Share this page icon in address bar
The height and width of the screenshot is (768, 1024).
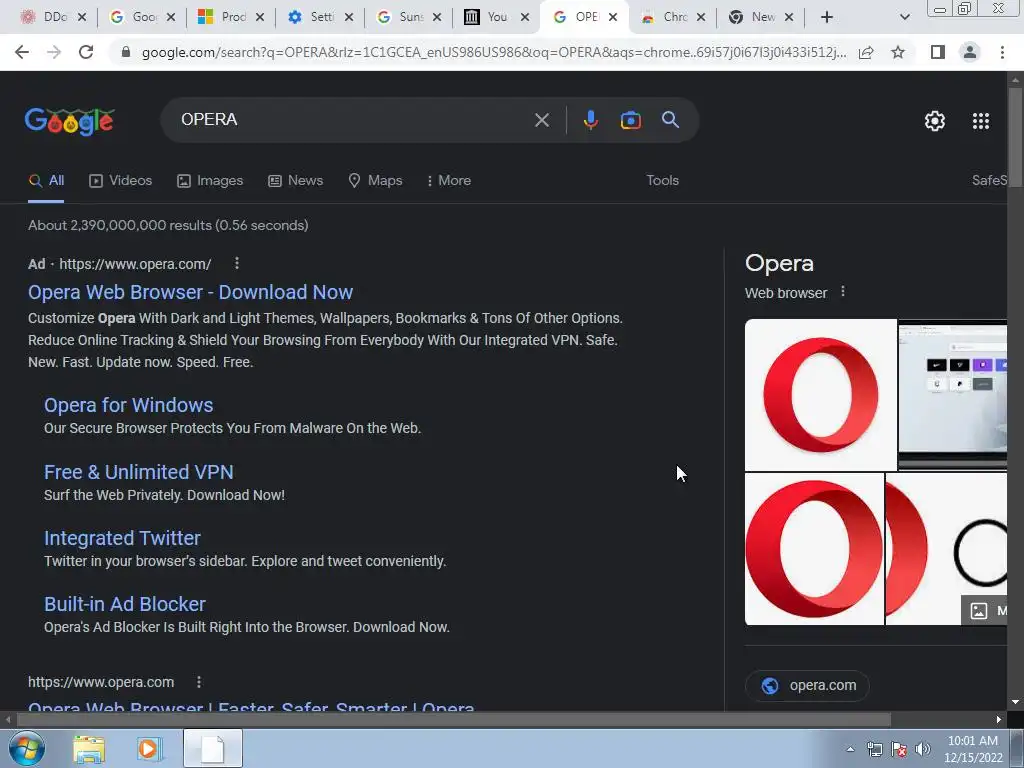[x=866, y=52]
